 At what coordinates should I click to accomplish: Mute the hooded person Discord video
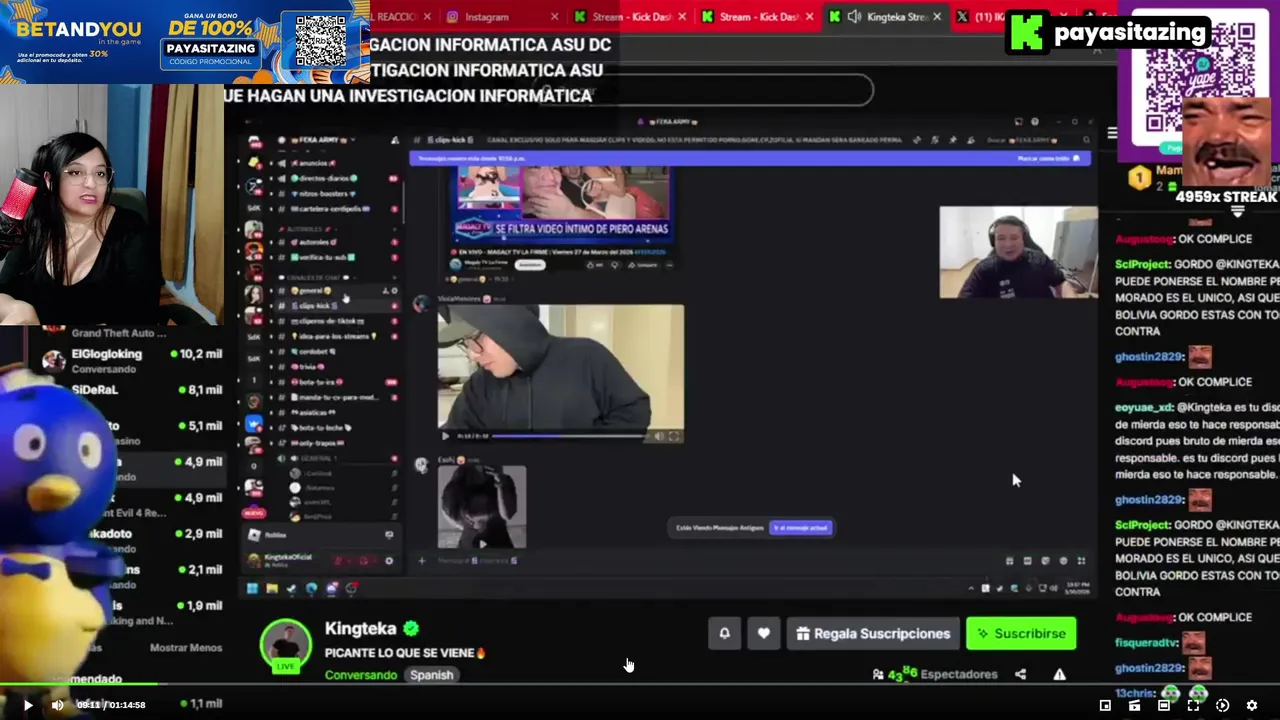pyautogui.click(x=659, y=436)
